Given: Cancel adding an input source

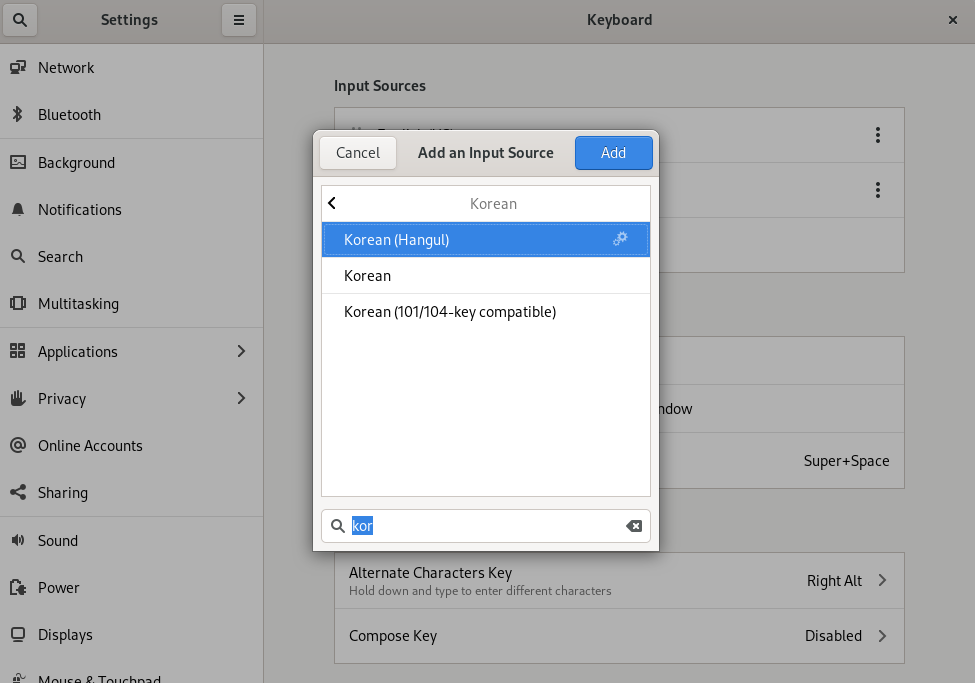Looking at the screenshot, I should click(x=358, y=153).
